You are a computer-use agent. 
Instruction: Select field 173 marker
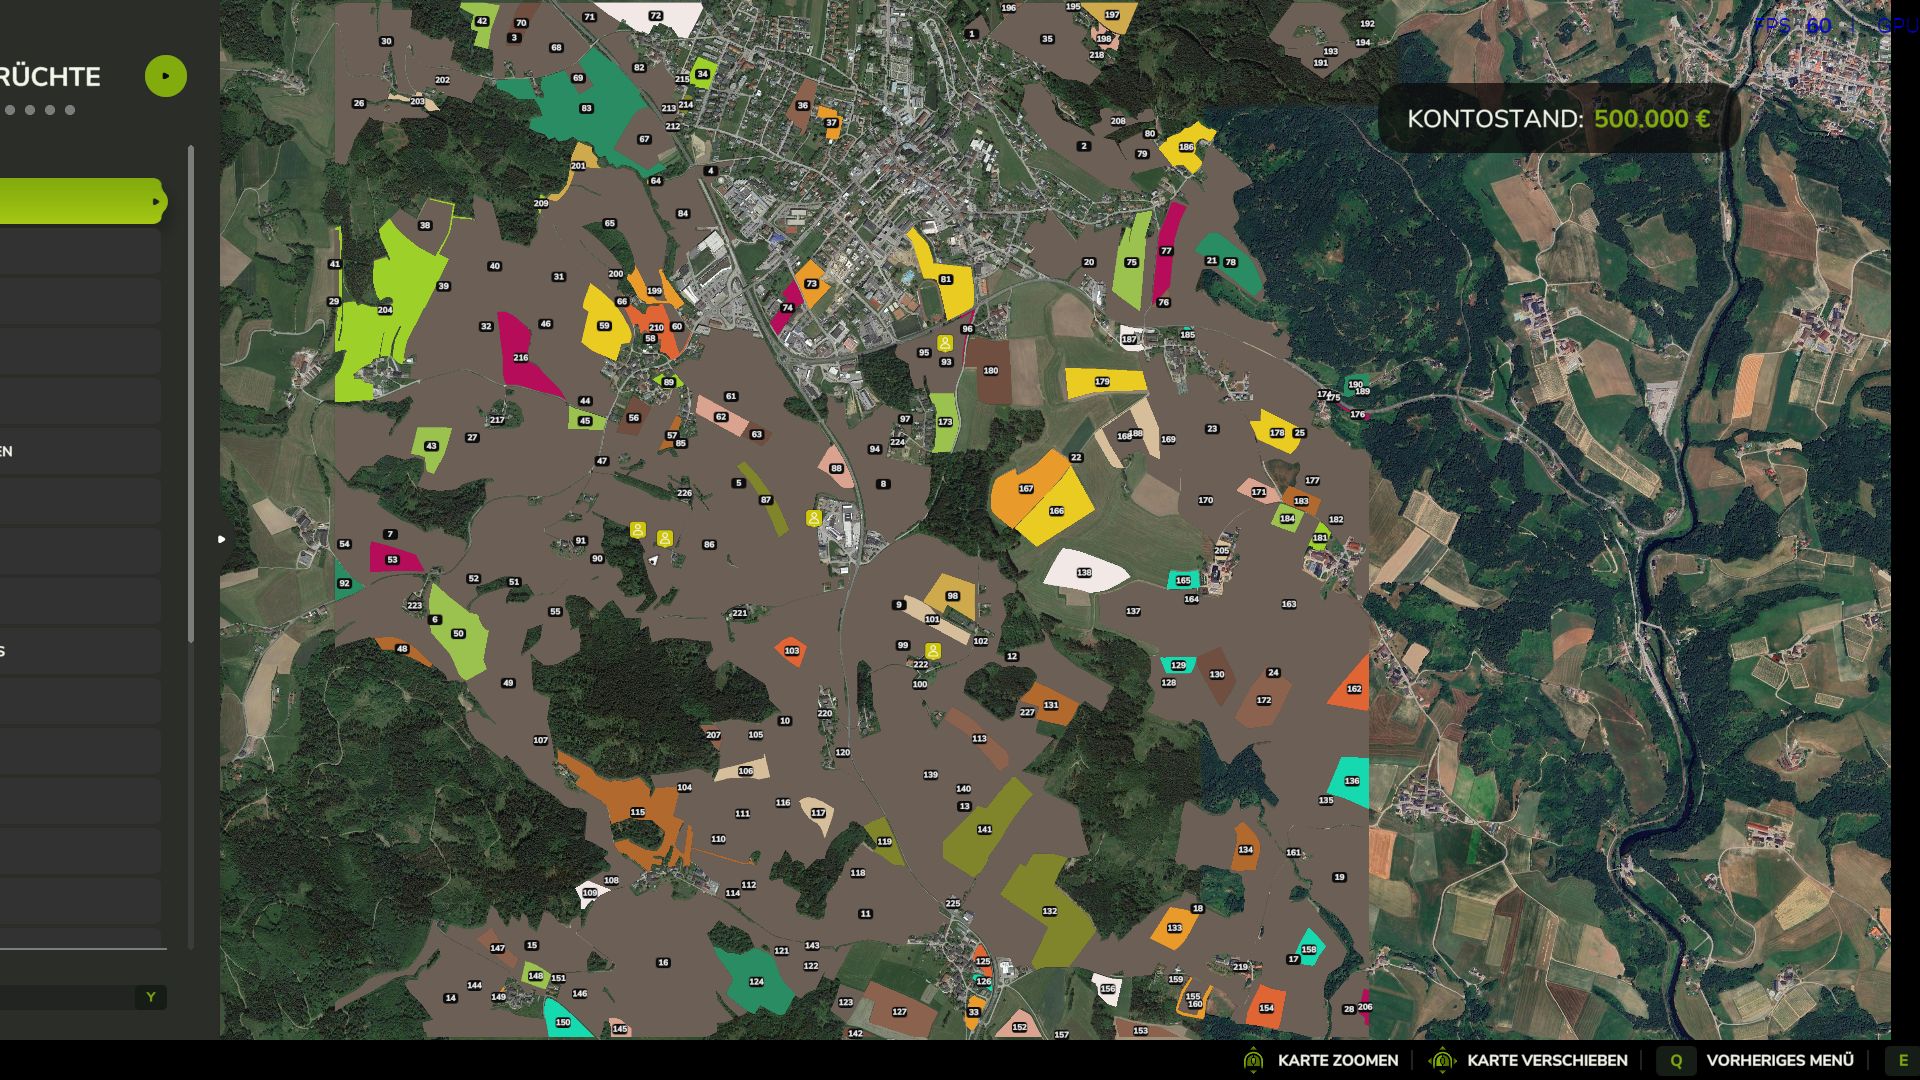click(945, 422)
